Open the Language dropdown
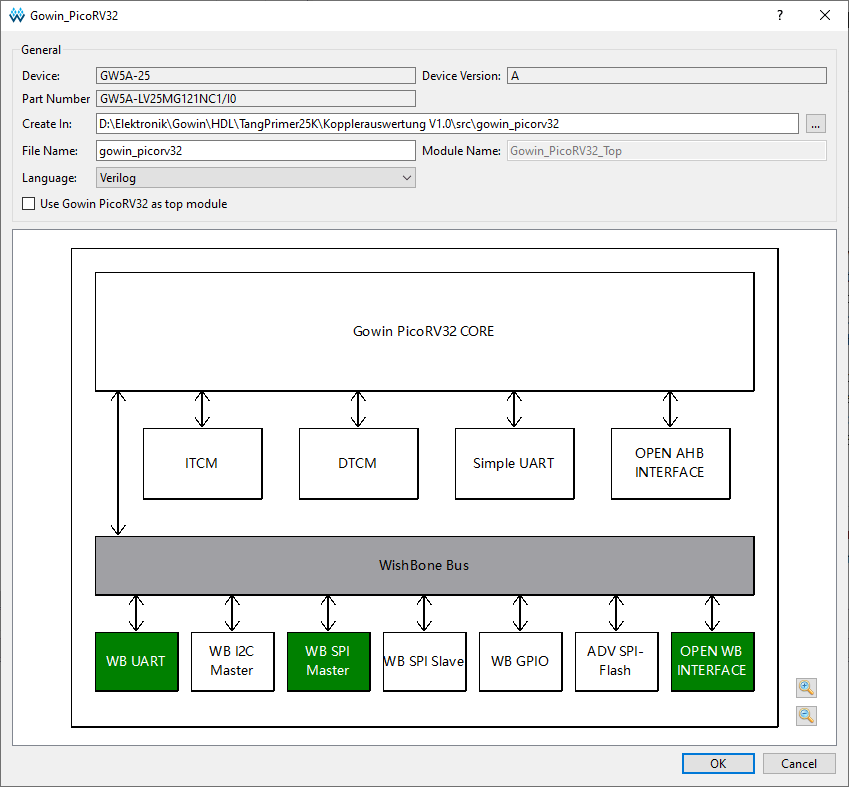 pos(256,178)
